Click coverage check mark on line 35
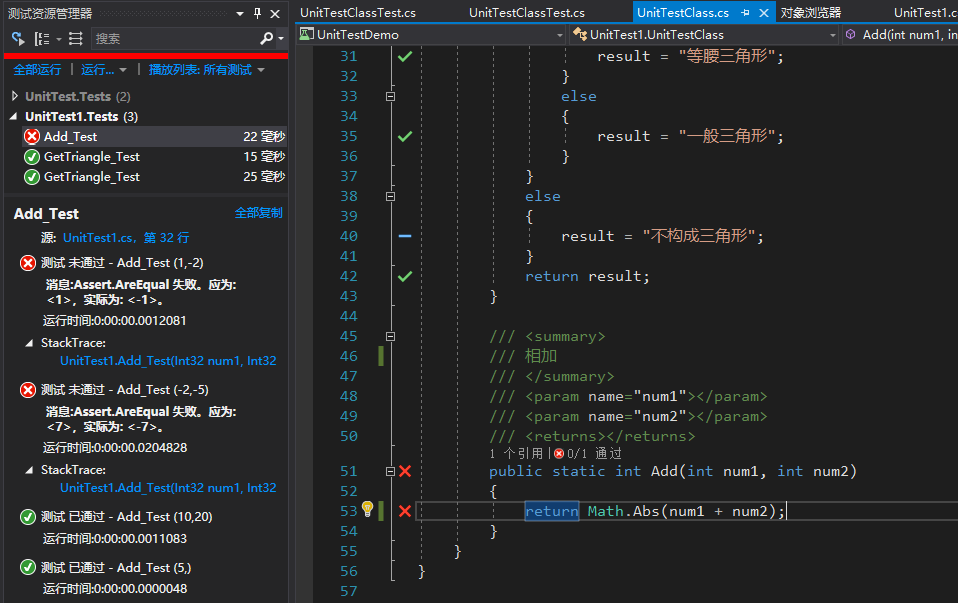Image resolution: width=958 pixels, height=603 pixels. (405, 136)
